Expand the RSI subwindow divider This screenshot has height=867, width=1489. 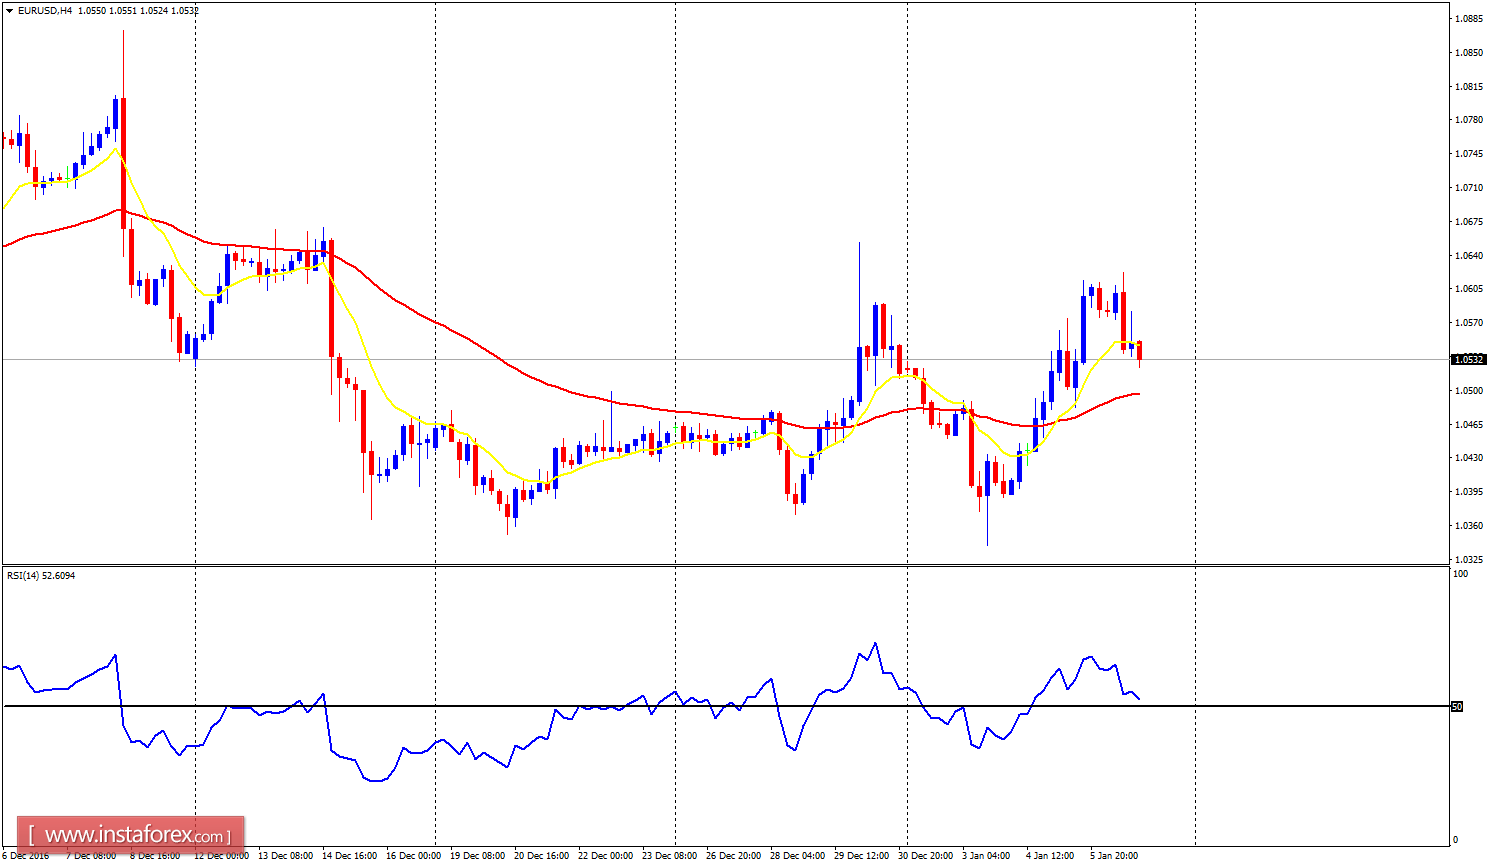point(700,565)
